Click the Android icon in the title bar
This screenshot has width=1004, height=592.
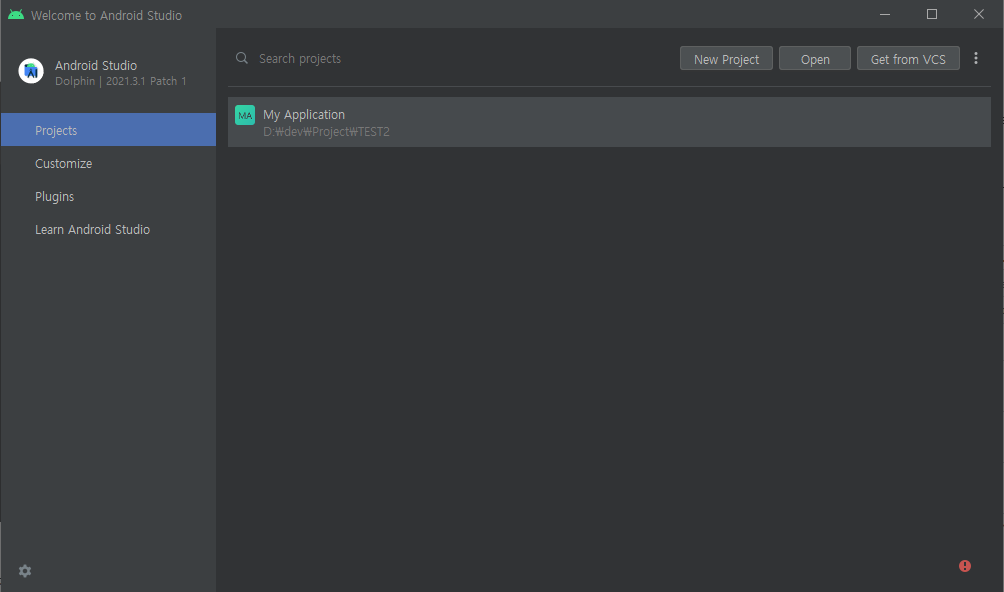pyautogui.click(x=16, y=15)
